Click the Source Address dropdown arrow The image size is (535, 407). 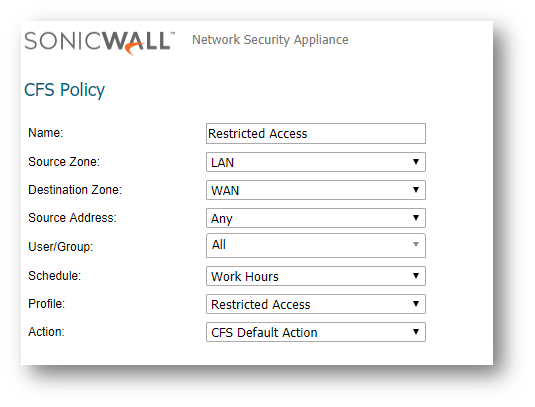click(416, 218)
